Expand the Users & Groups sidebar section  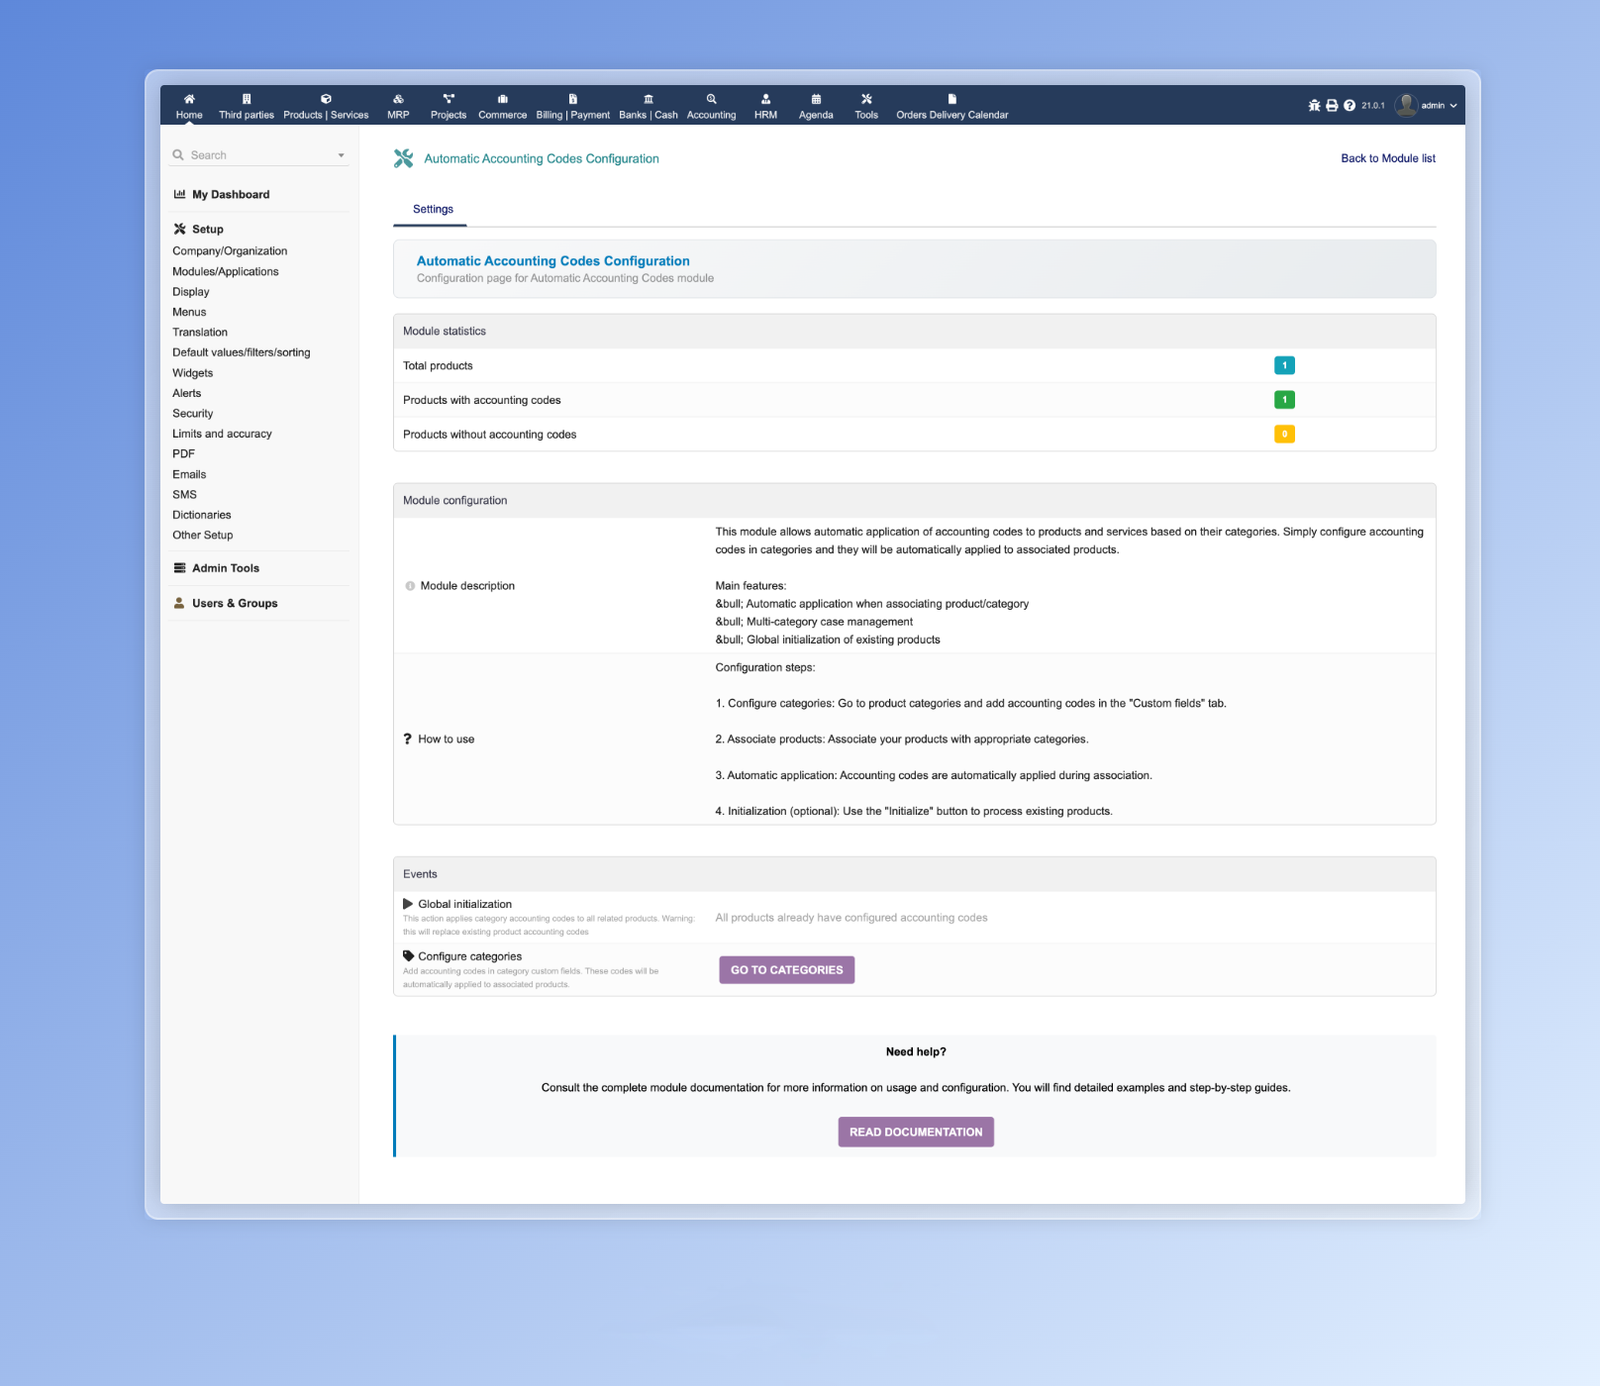pyautogui.click(x=234, y=603)
